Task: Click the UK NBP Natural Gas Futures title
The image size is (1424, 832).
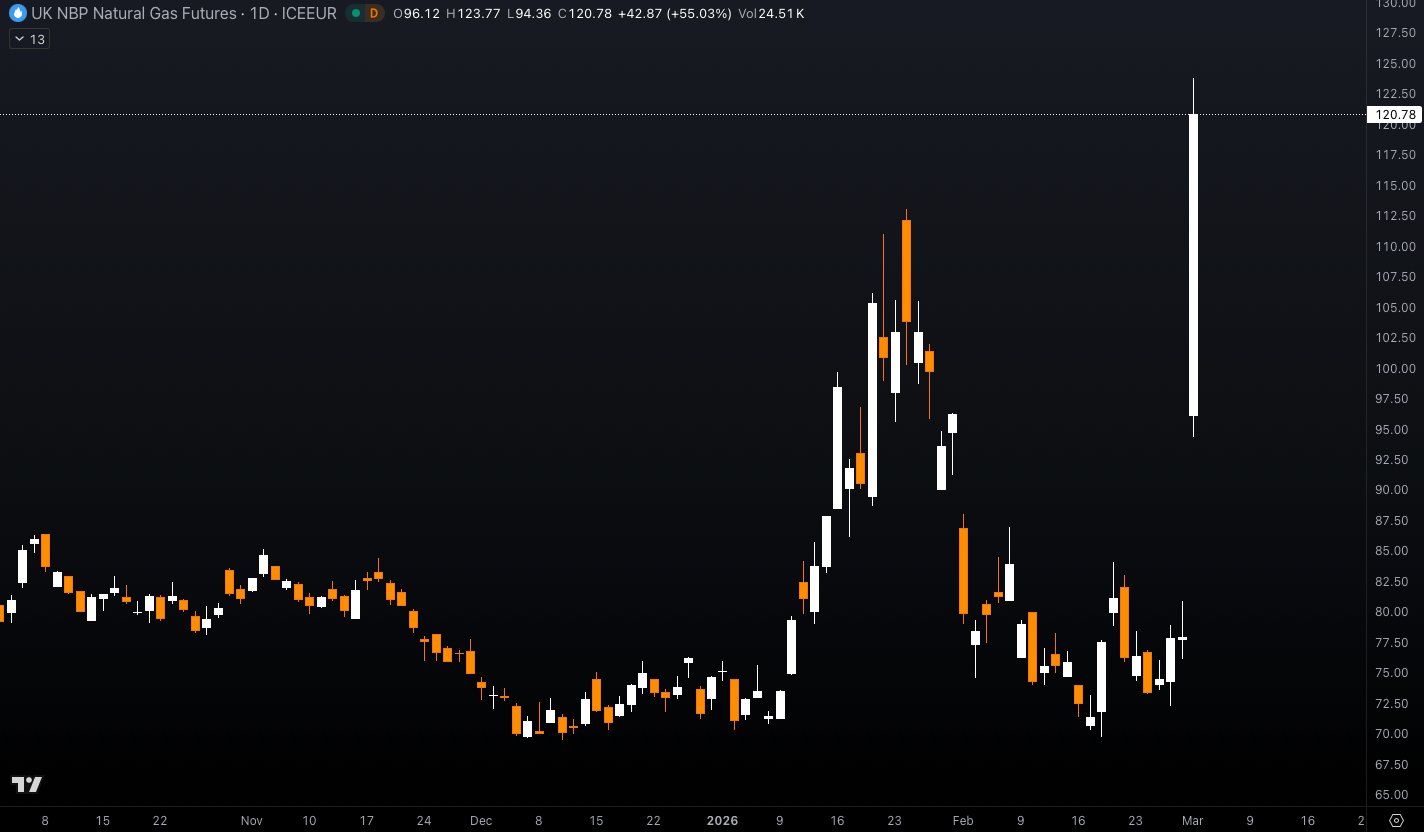Action: click(134, 14)
